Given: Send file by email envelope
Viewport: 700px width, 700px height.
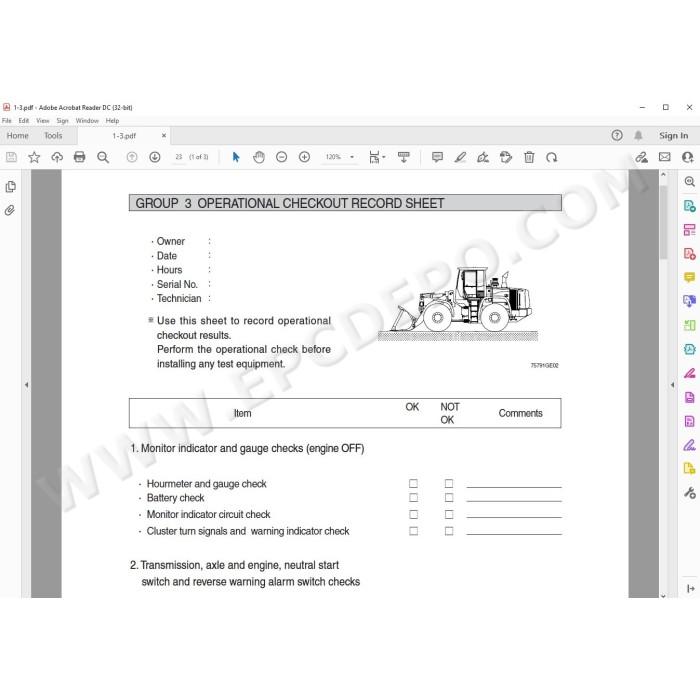Looking at the screenshot, I should [665, 157].
